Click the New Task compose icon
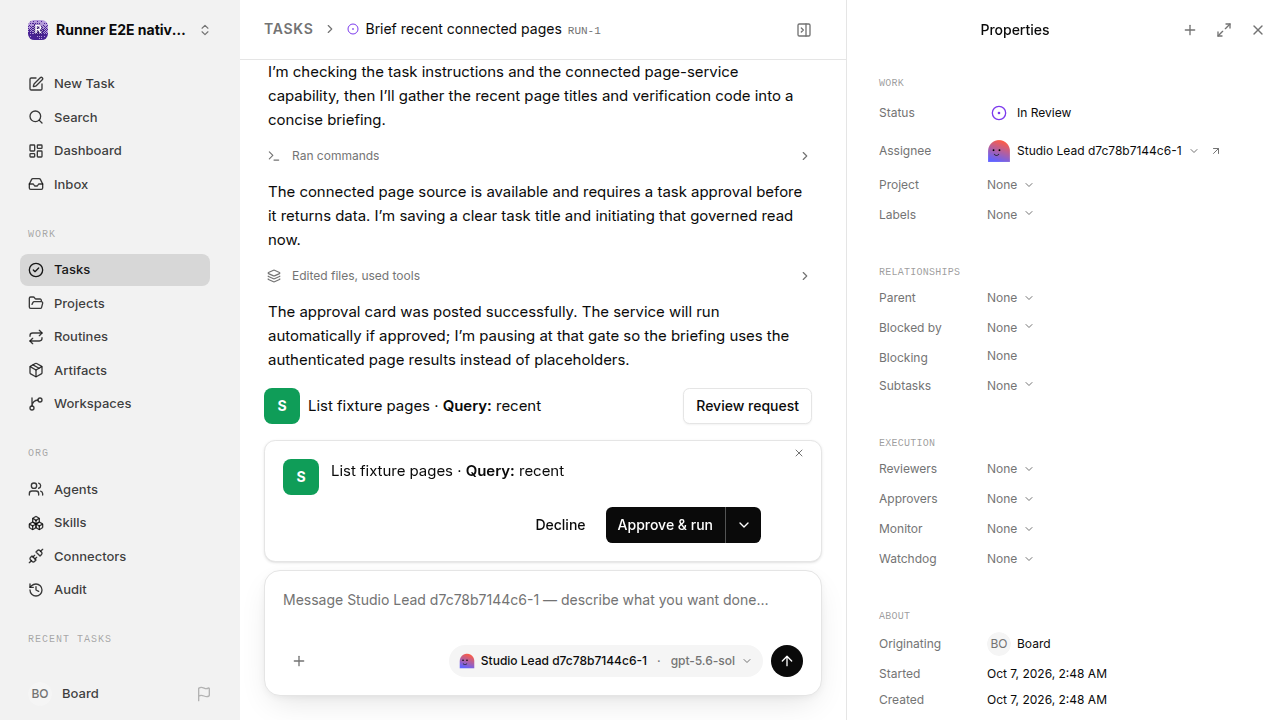Screen dimensions: 1280x720 pyautogui.click(x=36, y=84)
